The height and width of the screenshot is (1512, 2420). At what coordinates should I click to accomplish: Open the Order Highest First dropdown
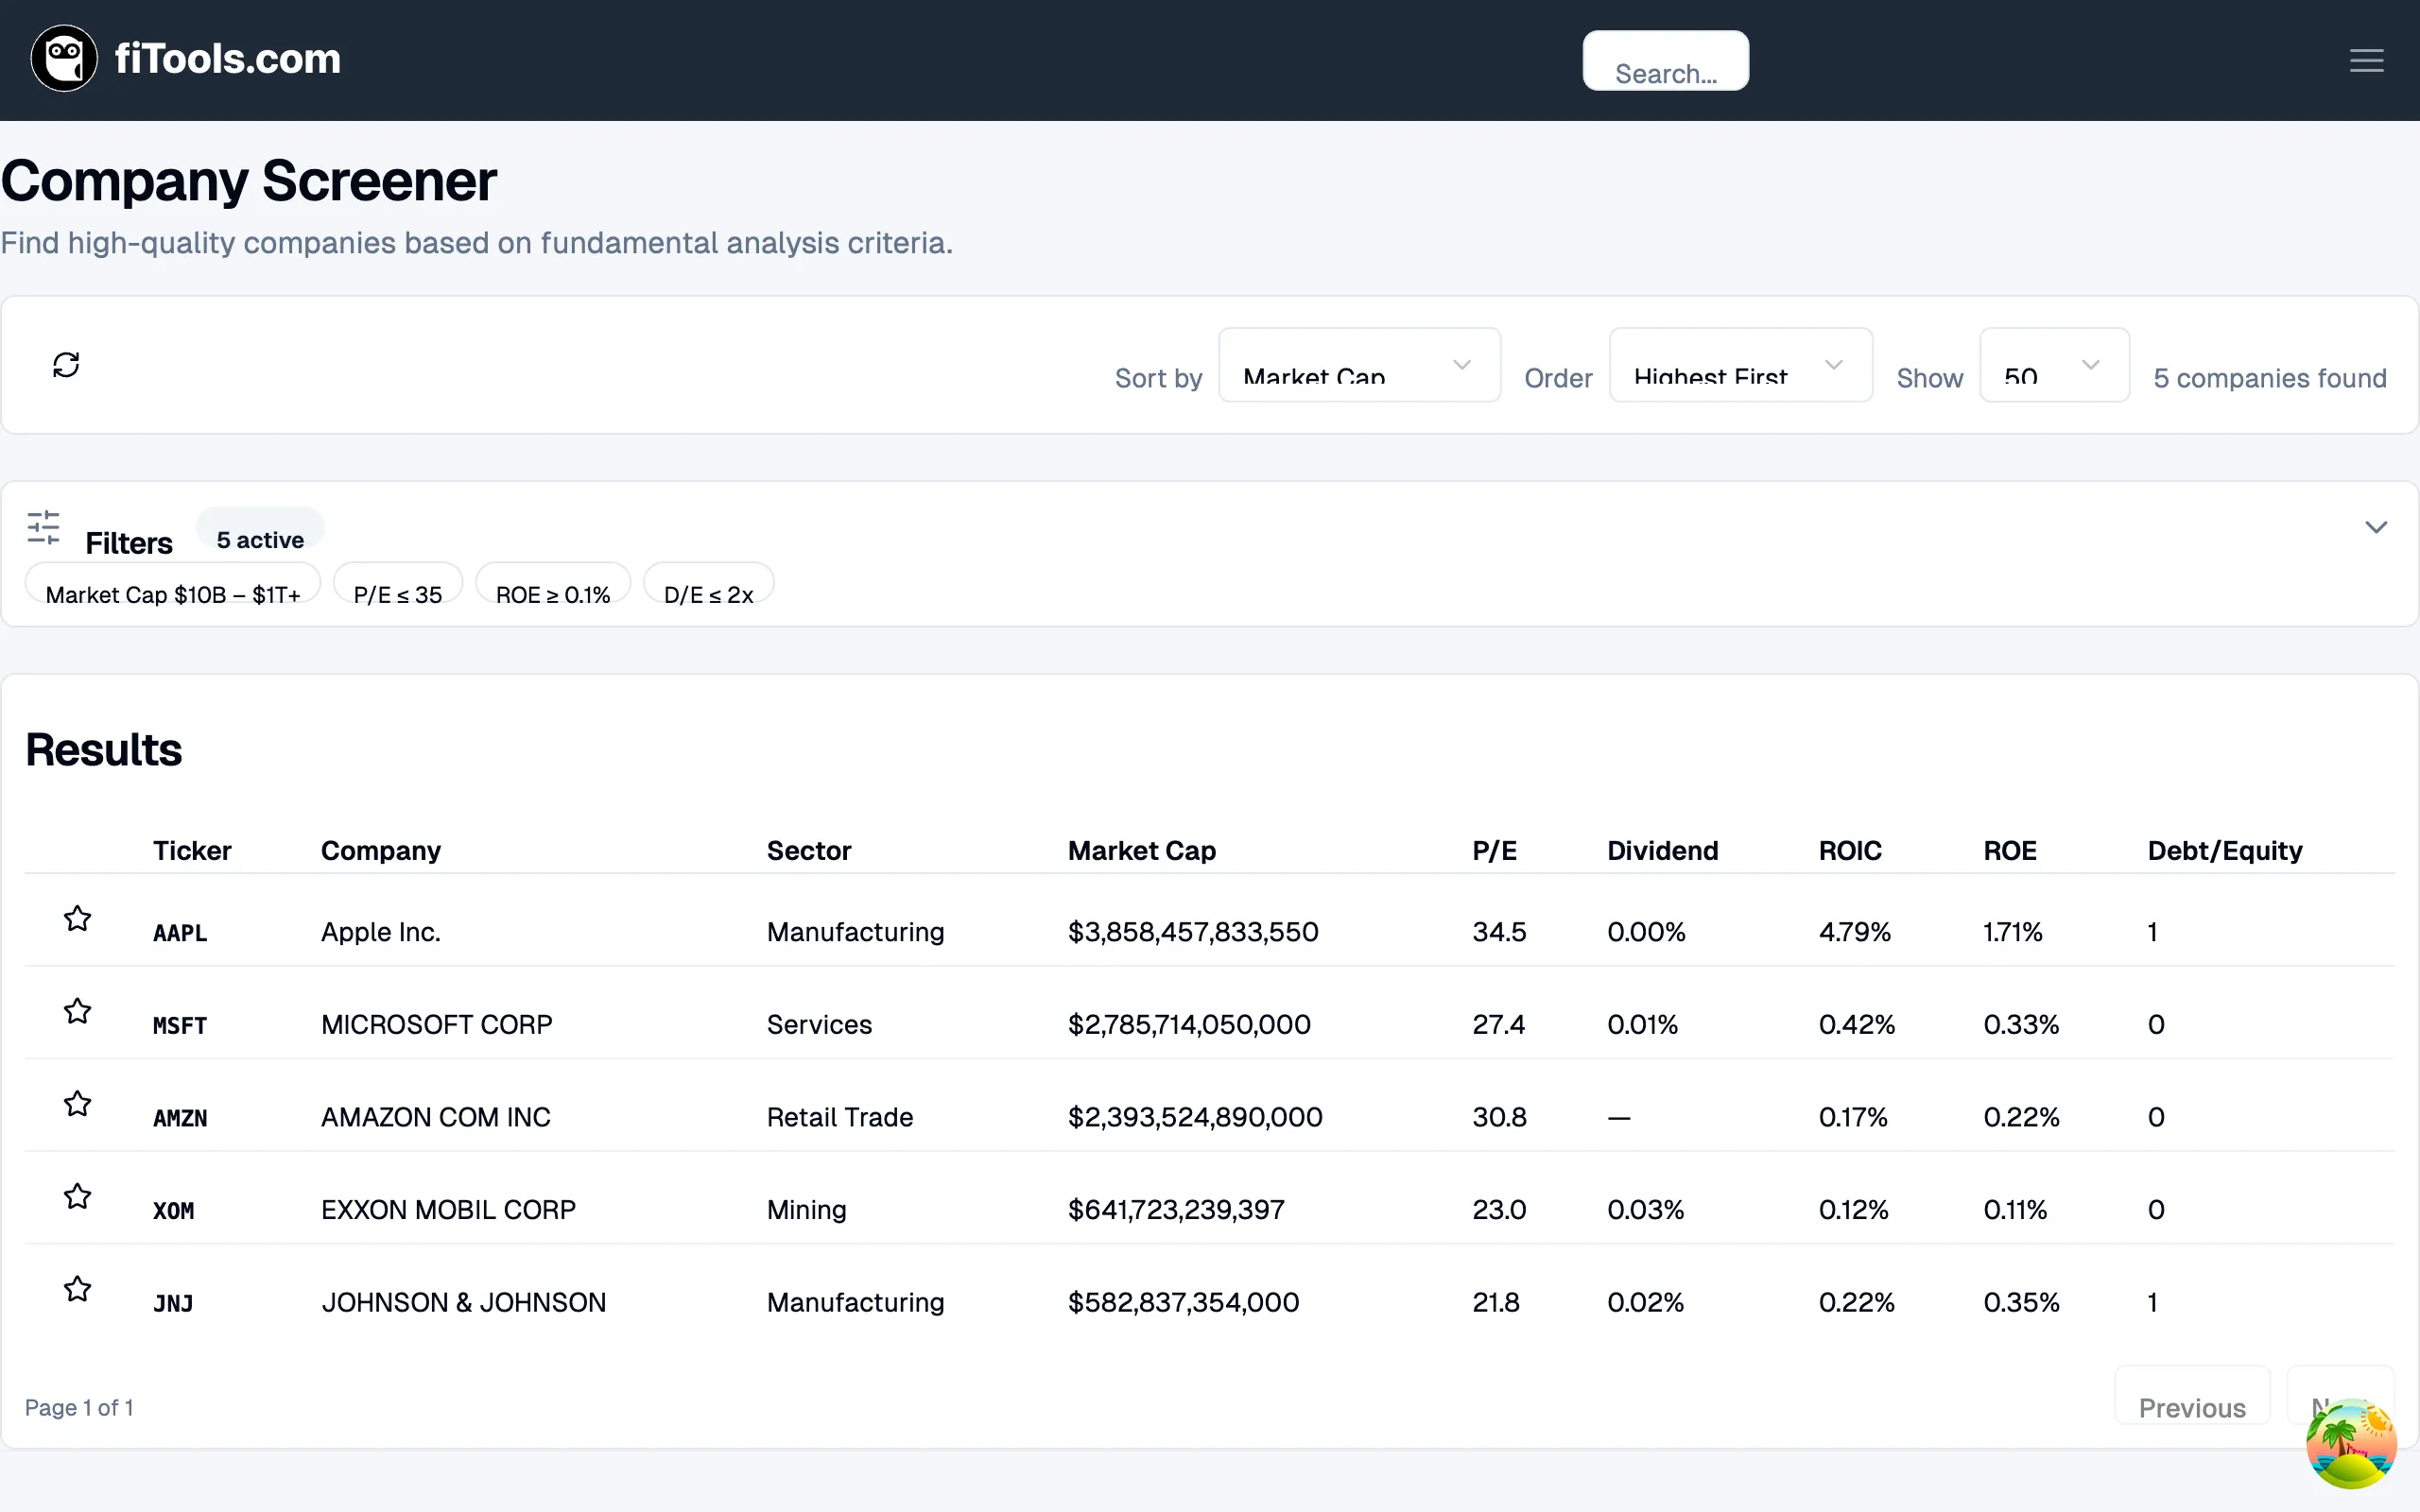pos(1740,365)
